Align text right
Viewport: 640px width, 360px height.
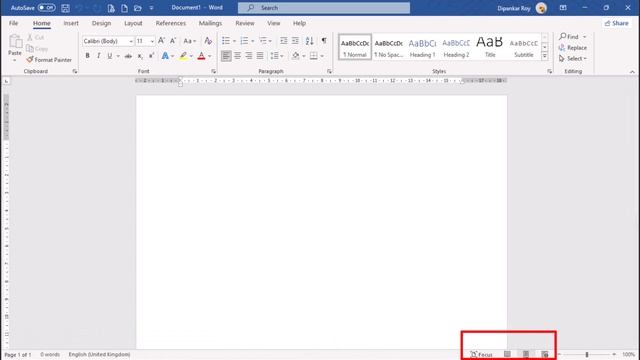coord(249,56)
